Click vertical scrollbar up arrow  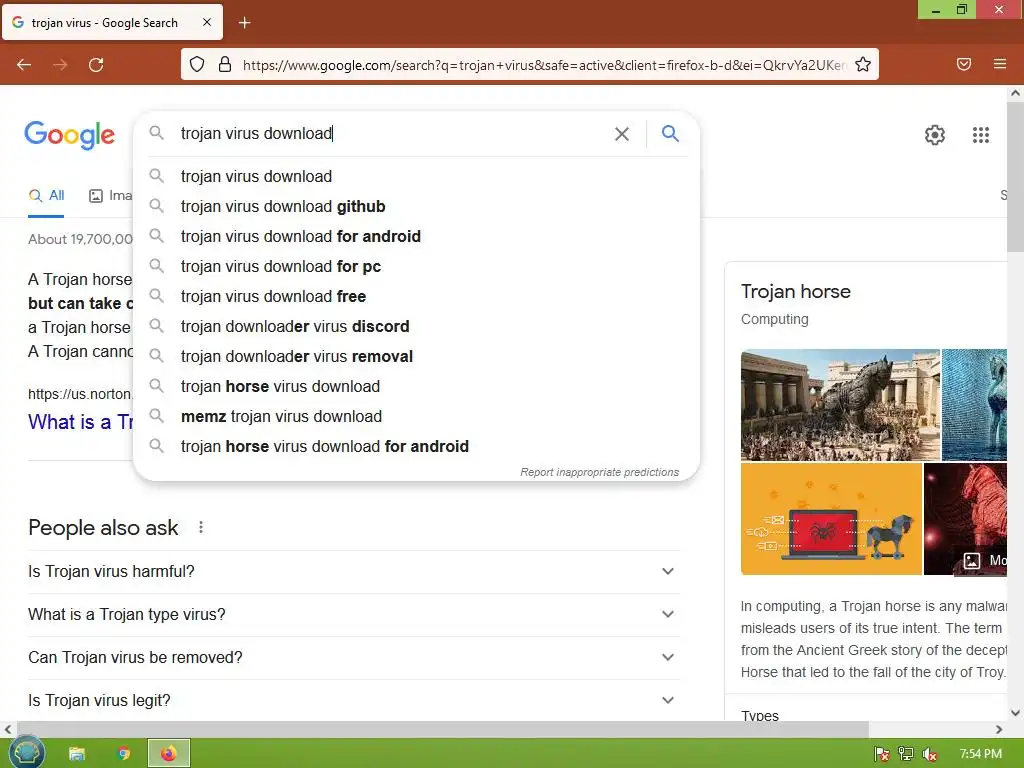pos(1016,93)
